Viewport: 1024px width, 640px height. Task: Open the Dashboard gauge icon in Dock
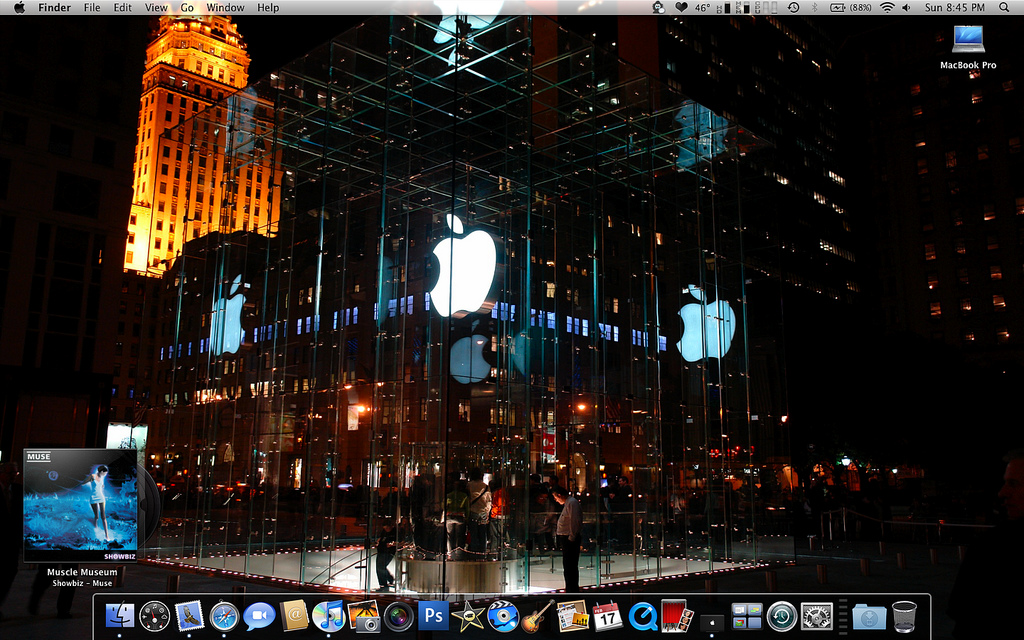click(155, 616)
